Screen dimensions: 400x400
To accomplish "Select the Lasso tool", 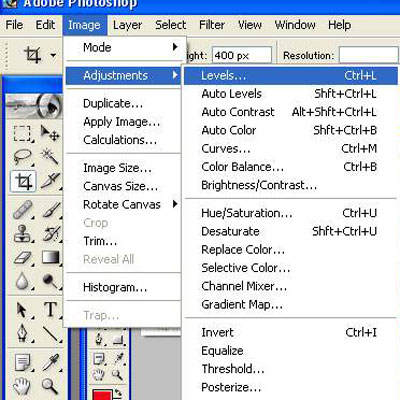I will pyautogui.click(x=23, y=157).
